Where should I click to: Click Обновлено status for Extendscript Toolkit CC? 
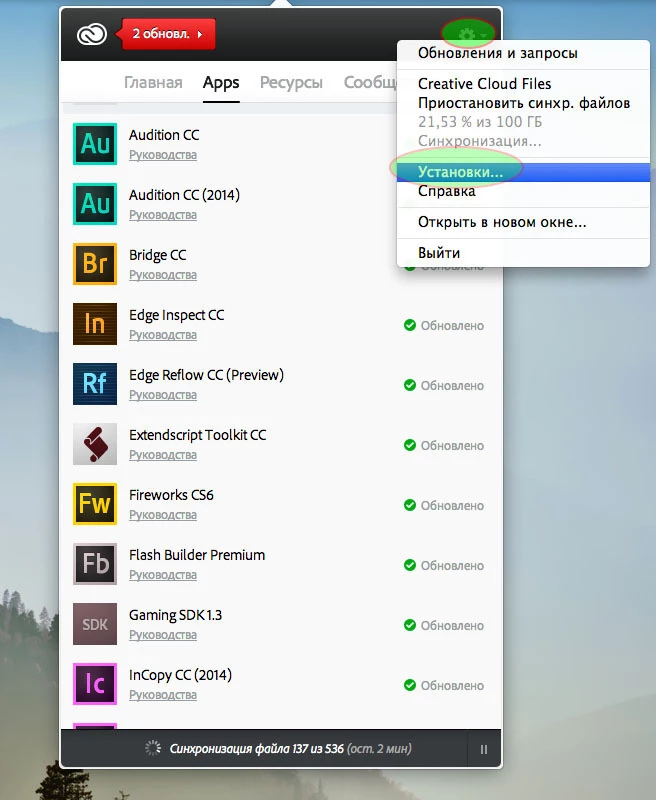[444, 445]
